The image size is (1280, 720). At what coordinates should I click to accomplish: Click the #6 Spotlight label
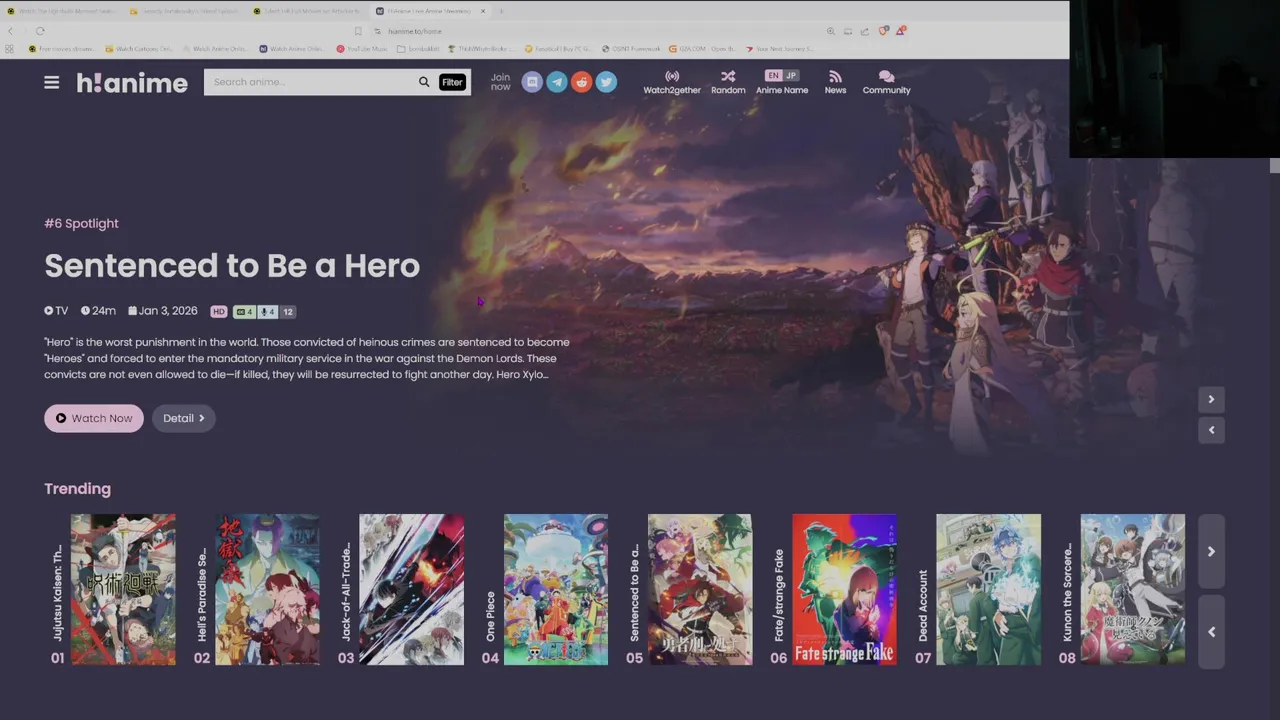pyautogui.click(x=81, y=223)
